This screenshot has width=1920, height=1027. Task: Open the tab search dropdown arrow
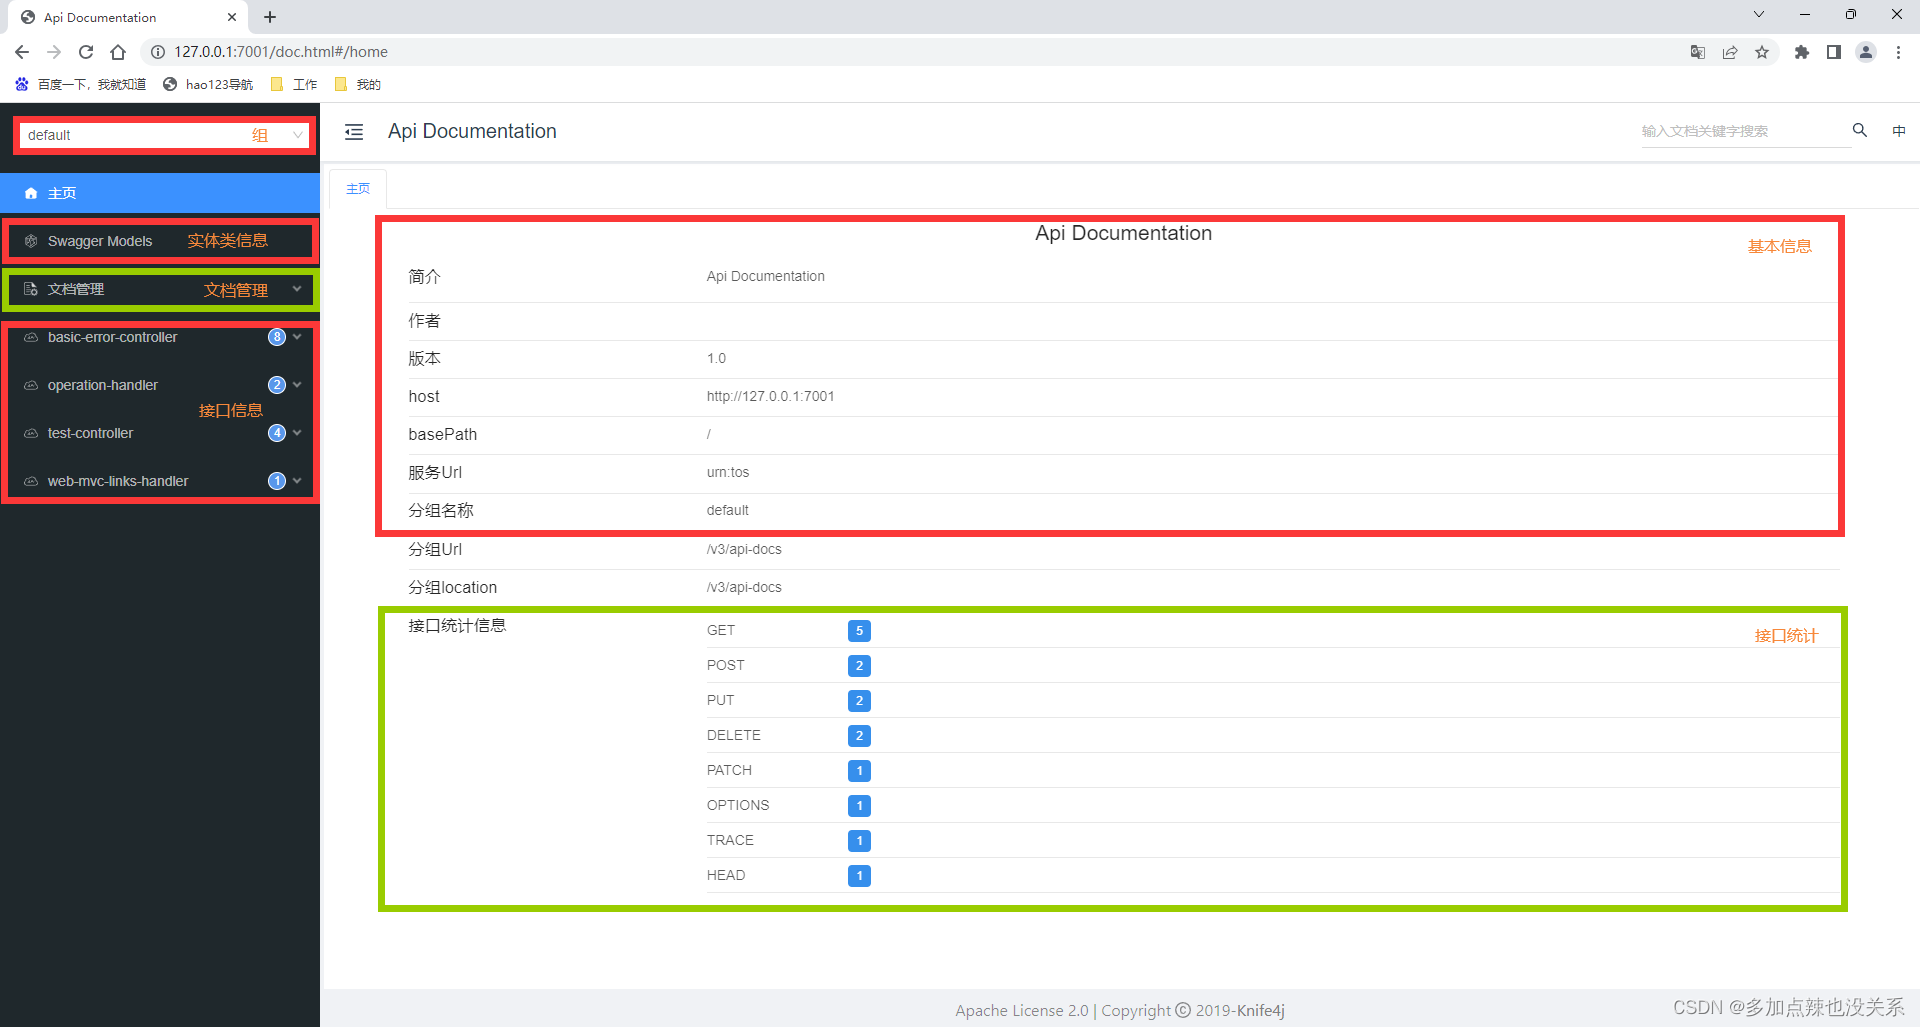1759,14
